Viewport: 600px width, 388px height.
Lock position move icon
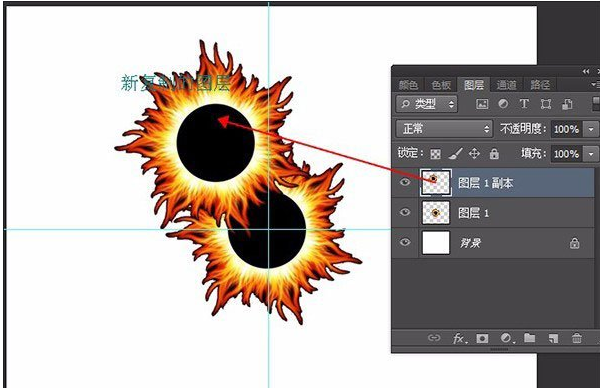[x=474, y=154]
